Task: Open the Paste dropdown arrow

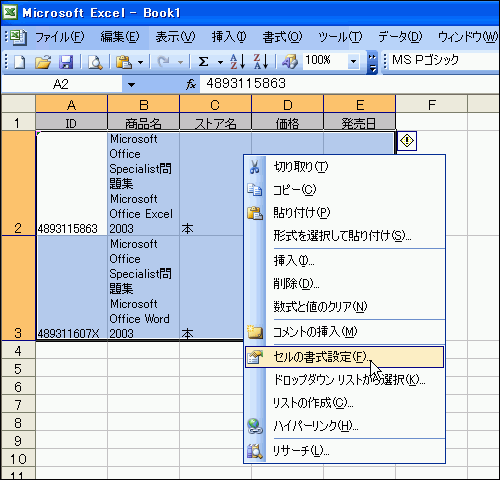Action: click(140, 62)
